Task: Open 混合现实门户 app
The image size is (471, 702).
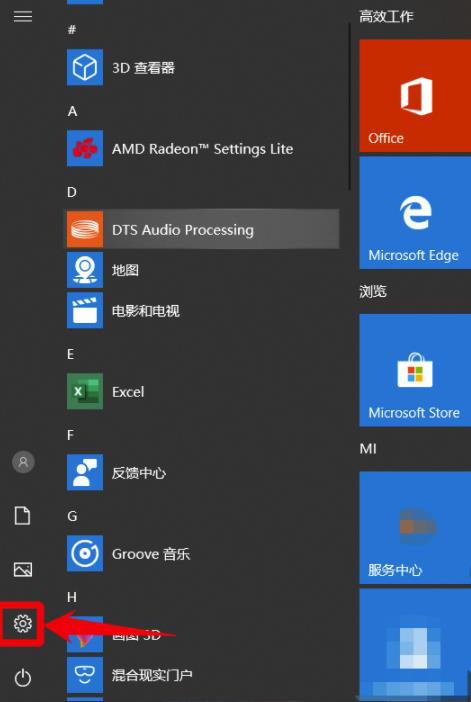Action: [203, 675]
